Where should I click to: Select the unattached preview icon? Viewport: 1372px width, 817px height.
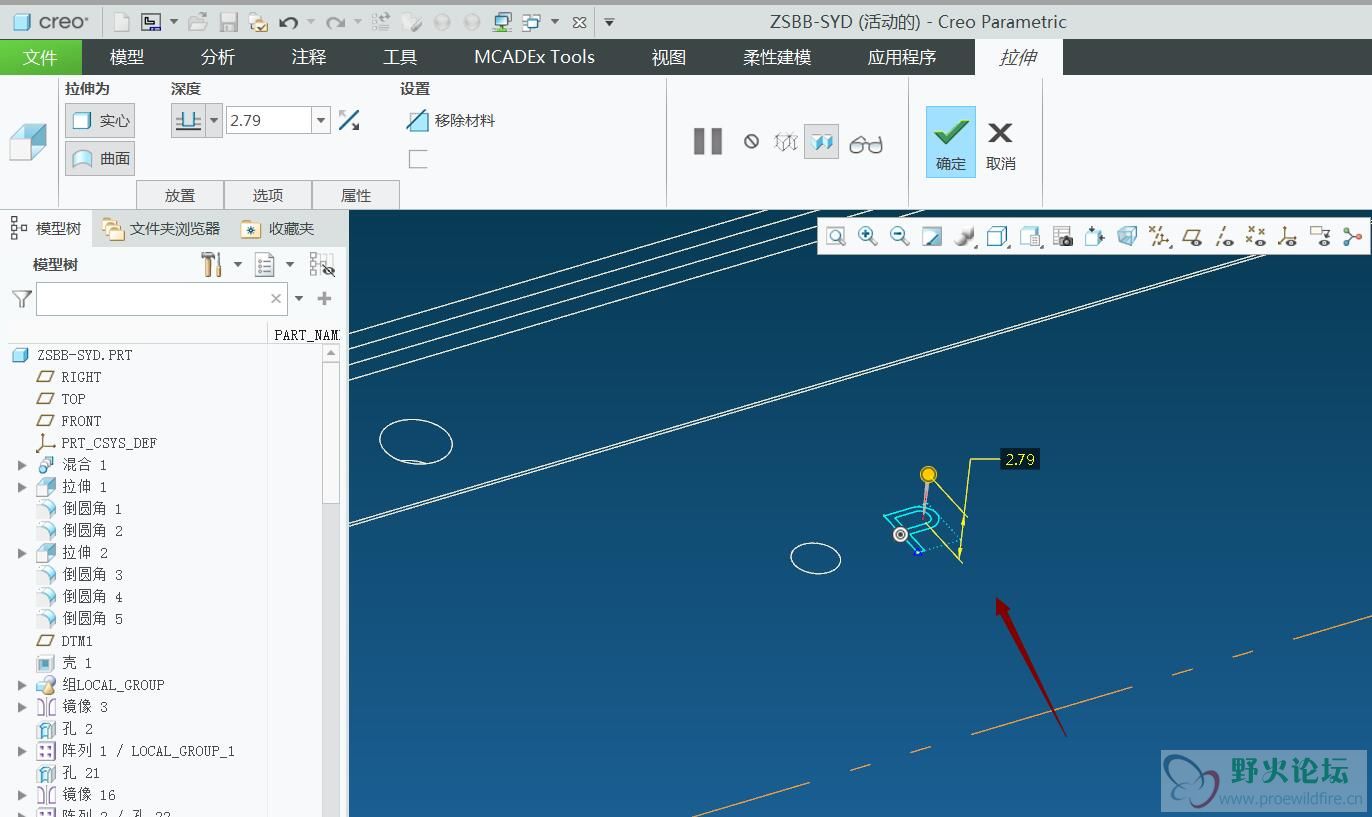click(x=786, y=142)
